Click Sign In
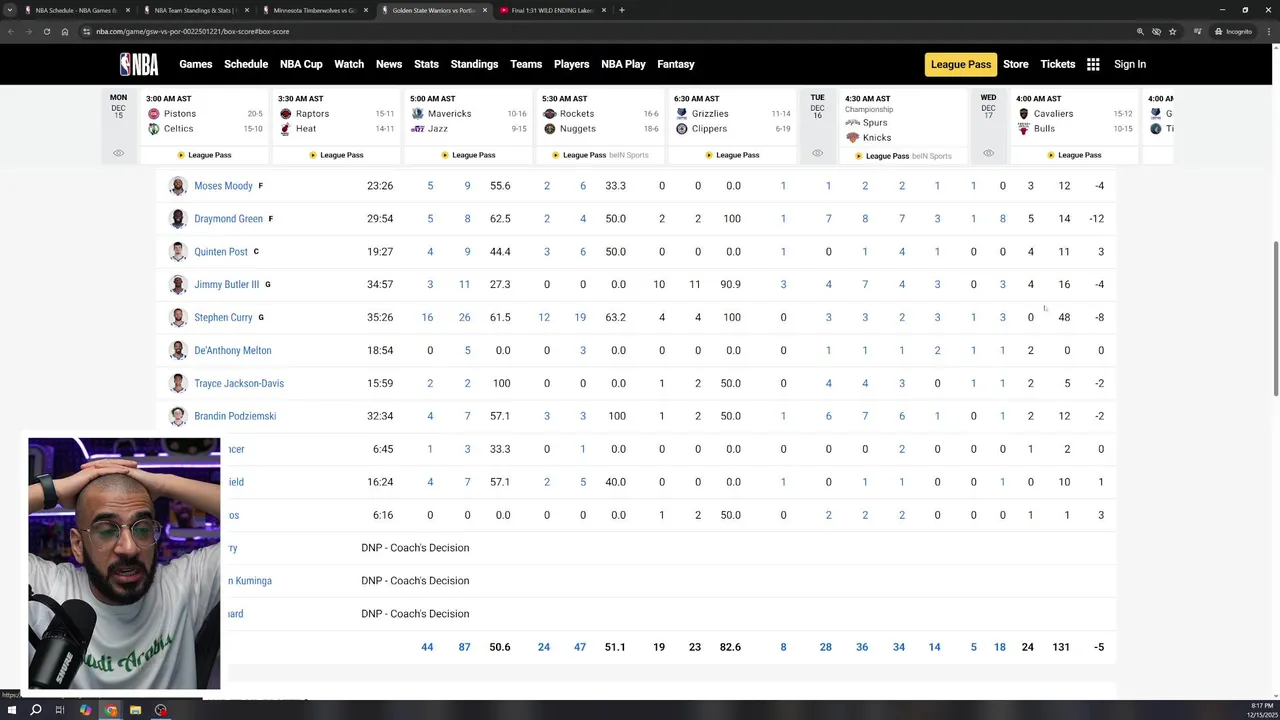1280x720 pixels. click(x=1130, y=64)
